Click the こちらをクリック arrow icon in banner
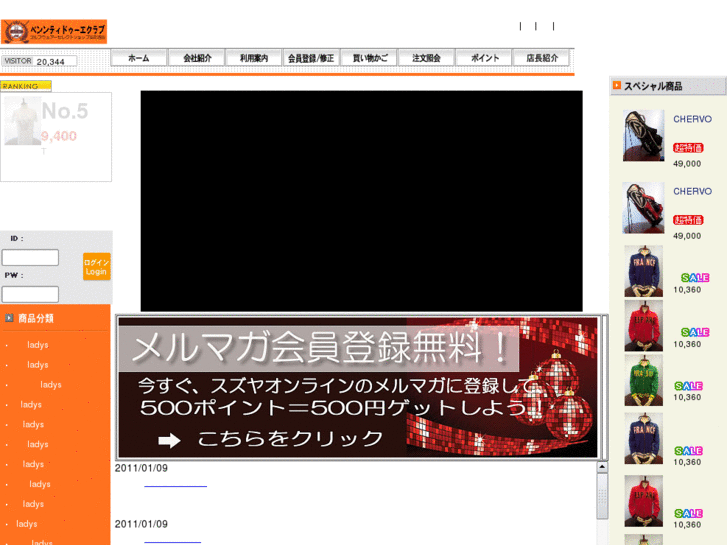This screenshot has height=545, width=727. click(169, 440)
